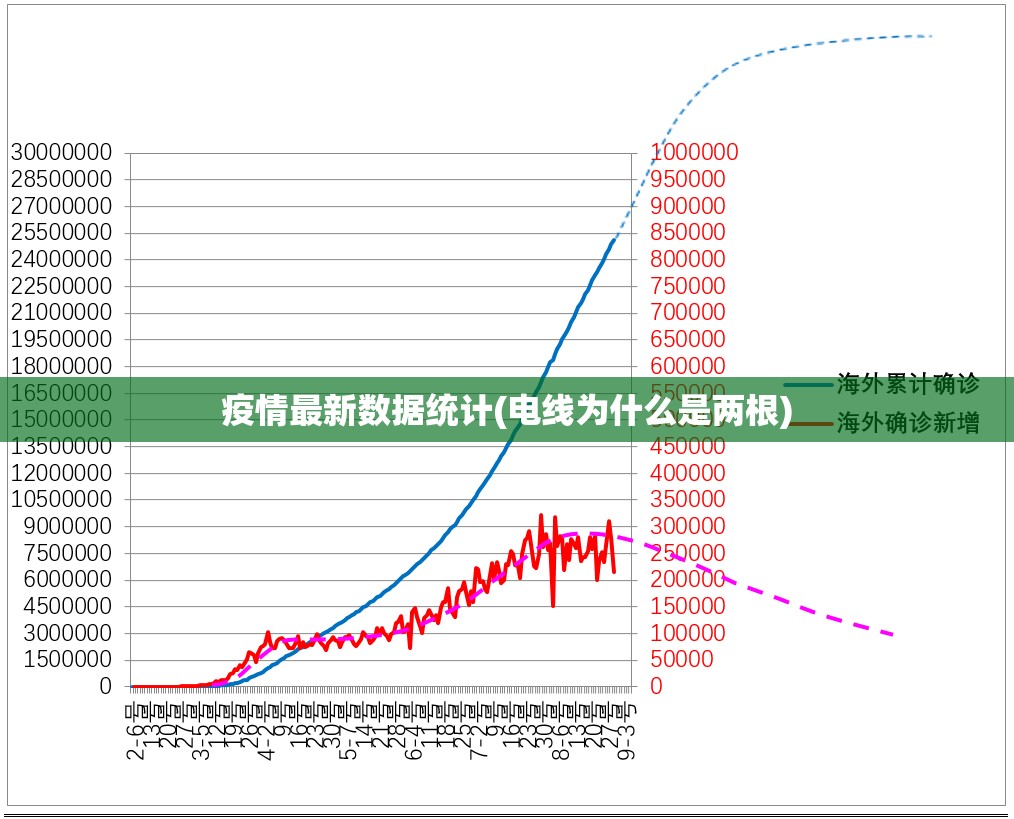
Task: Click the black axis value 3000000
Action: (68, 633)
